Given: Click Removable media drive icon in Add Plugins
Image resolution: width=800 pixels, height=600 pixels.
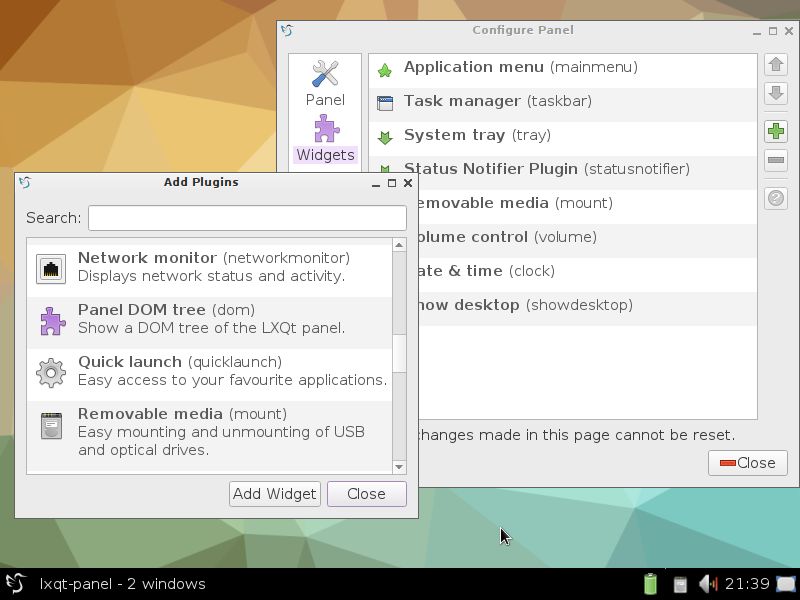Looking at the screenshot, I should tap(51, 426).
